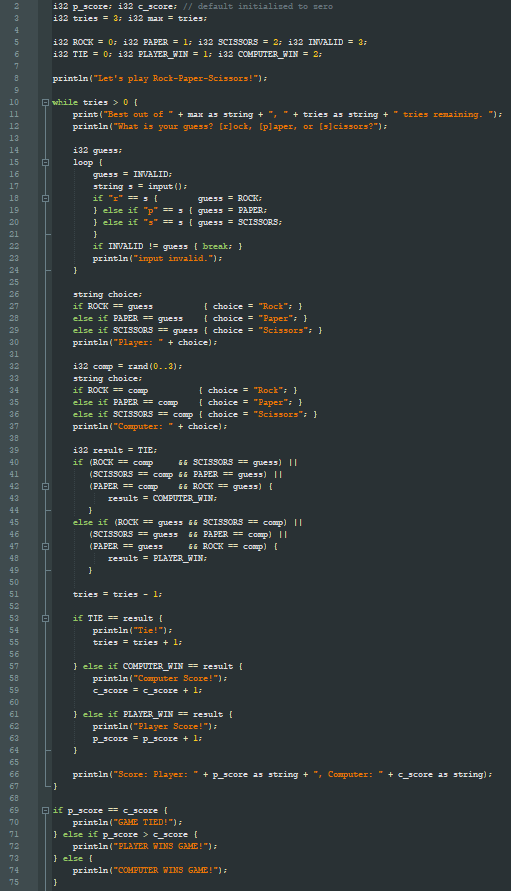The image size is (511, 892).
Task: Click the "while" keyword on line 10
Action: click(x=65, y=102)
